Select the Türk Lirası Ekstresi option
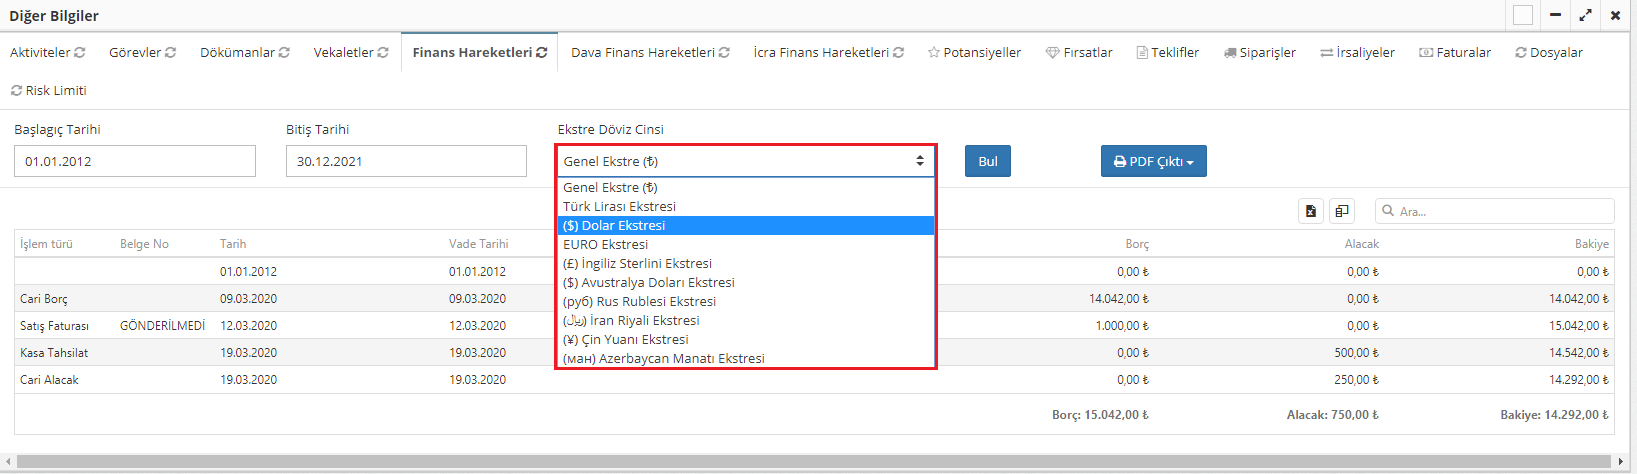This screenshot has height=474, width=1637. coord(620,206)
